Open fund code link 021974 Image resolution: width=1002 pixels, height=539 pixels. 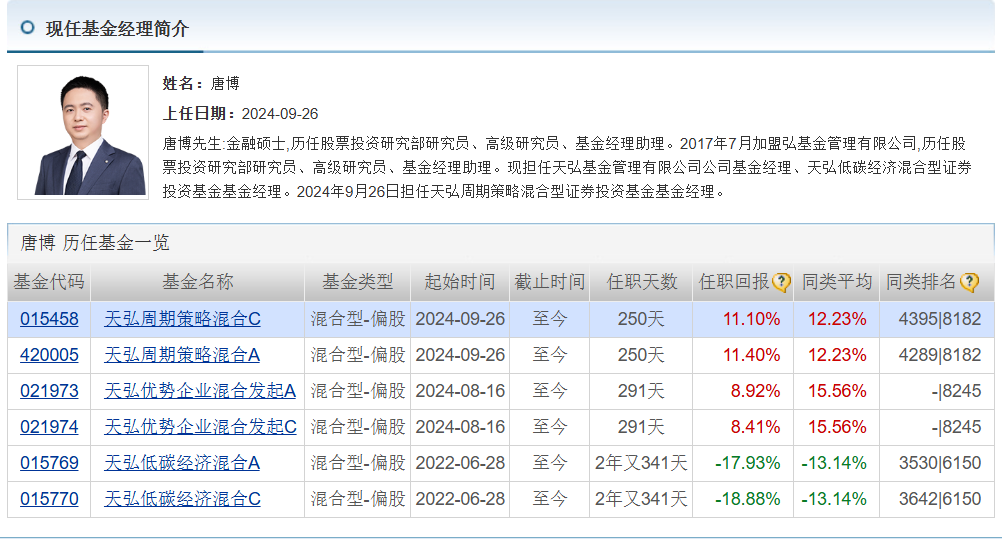(49, 426)
